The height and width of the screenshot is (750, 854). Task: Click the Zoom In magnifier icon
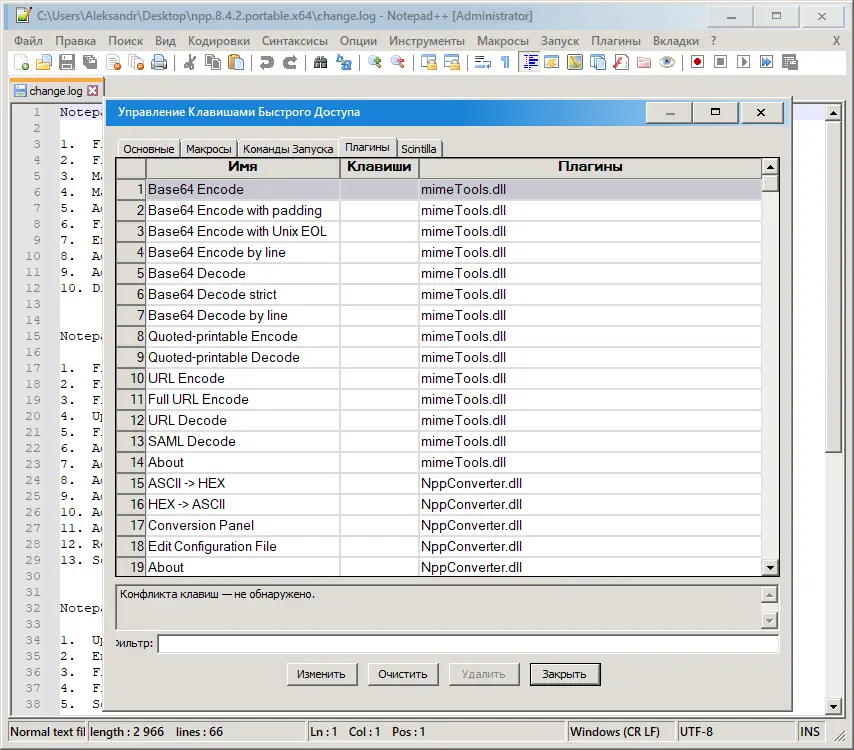pos(374,63)
